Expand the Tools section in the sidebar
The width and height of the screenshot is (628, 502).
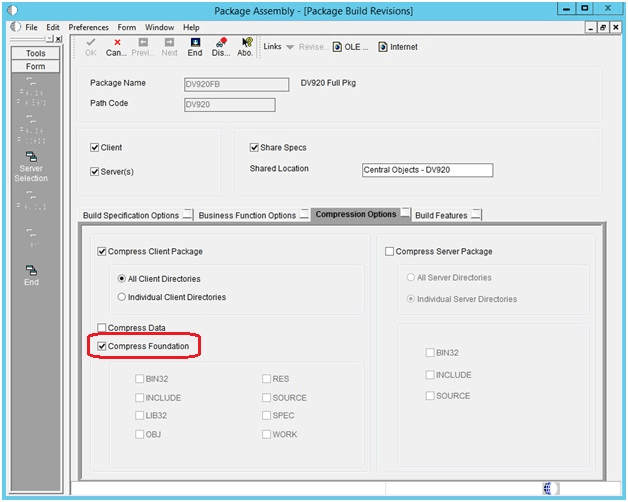click(36, 53)
